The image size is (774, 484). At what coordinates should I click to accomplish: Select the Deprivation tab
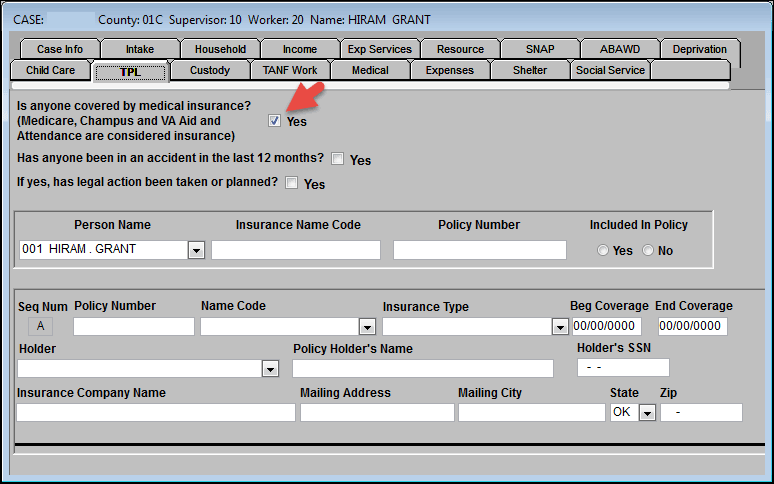(699, 49)
